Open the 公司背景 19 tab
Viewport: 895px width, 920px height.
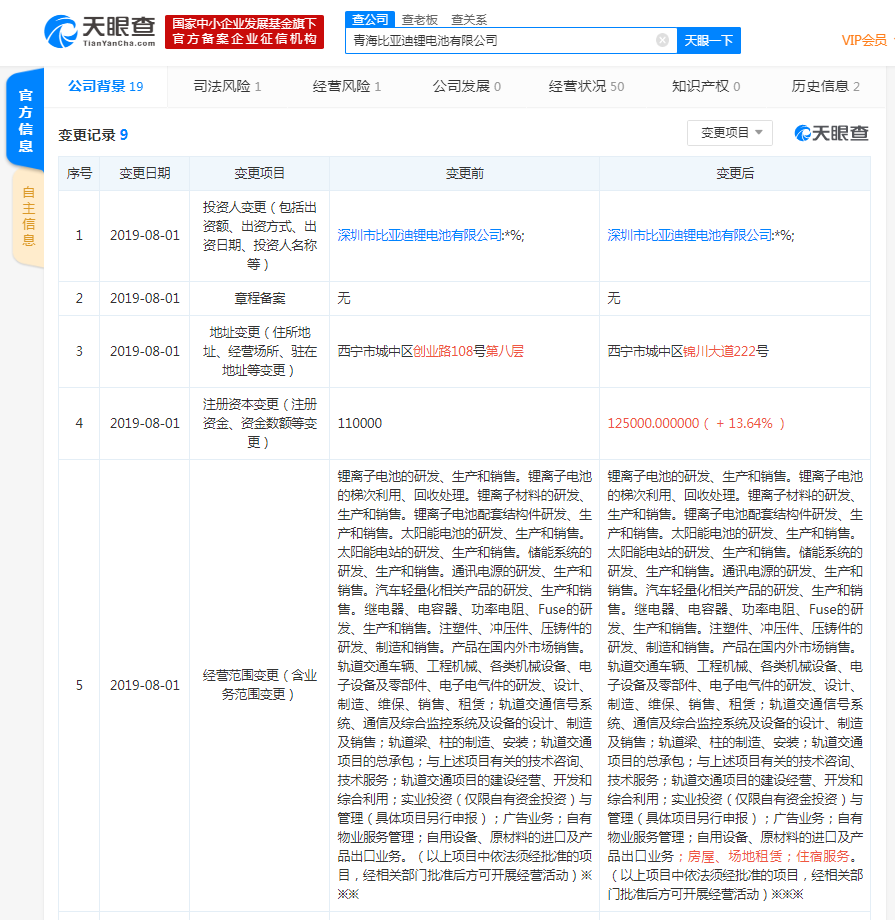tap(106, 86)
